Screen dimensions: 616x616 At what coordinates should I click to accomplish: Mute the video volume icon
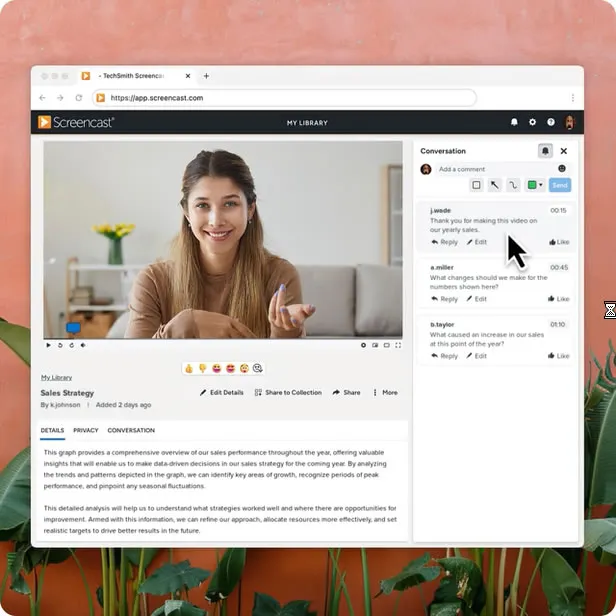pyautogui.click(x=83, y=345)
